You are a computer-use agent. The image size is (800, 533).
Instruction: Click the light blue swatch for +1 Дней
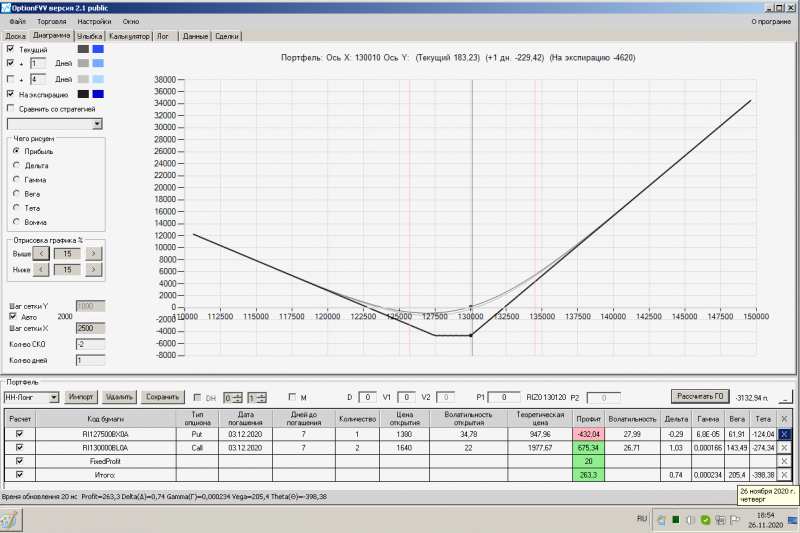[98, 63]
